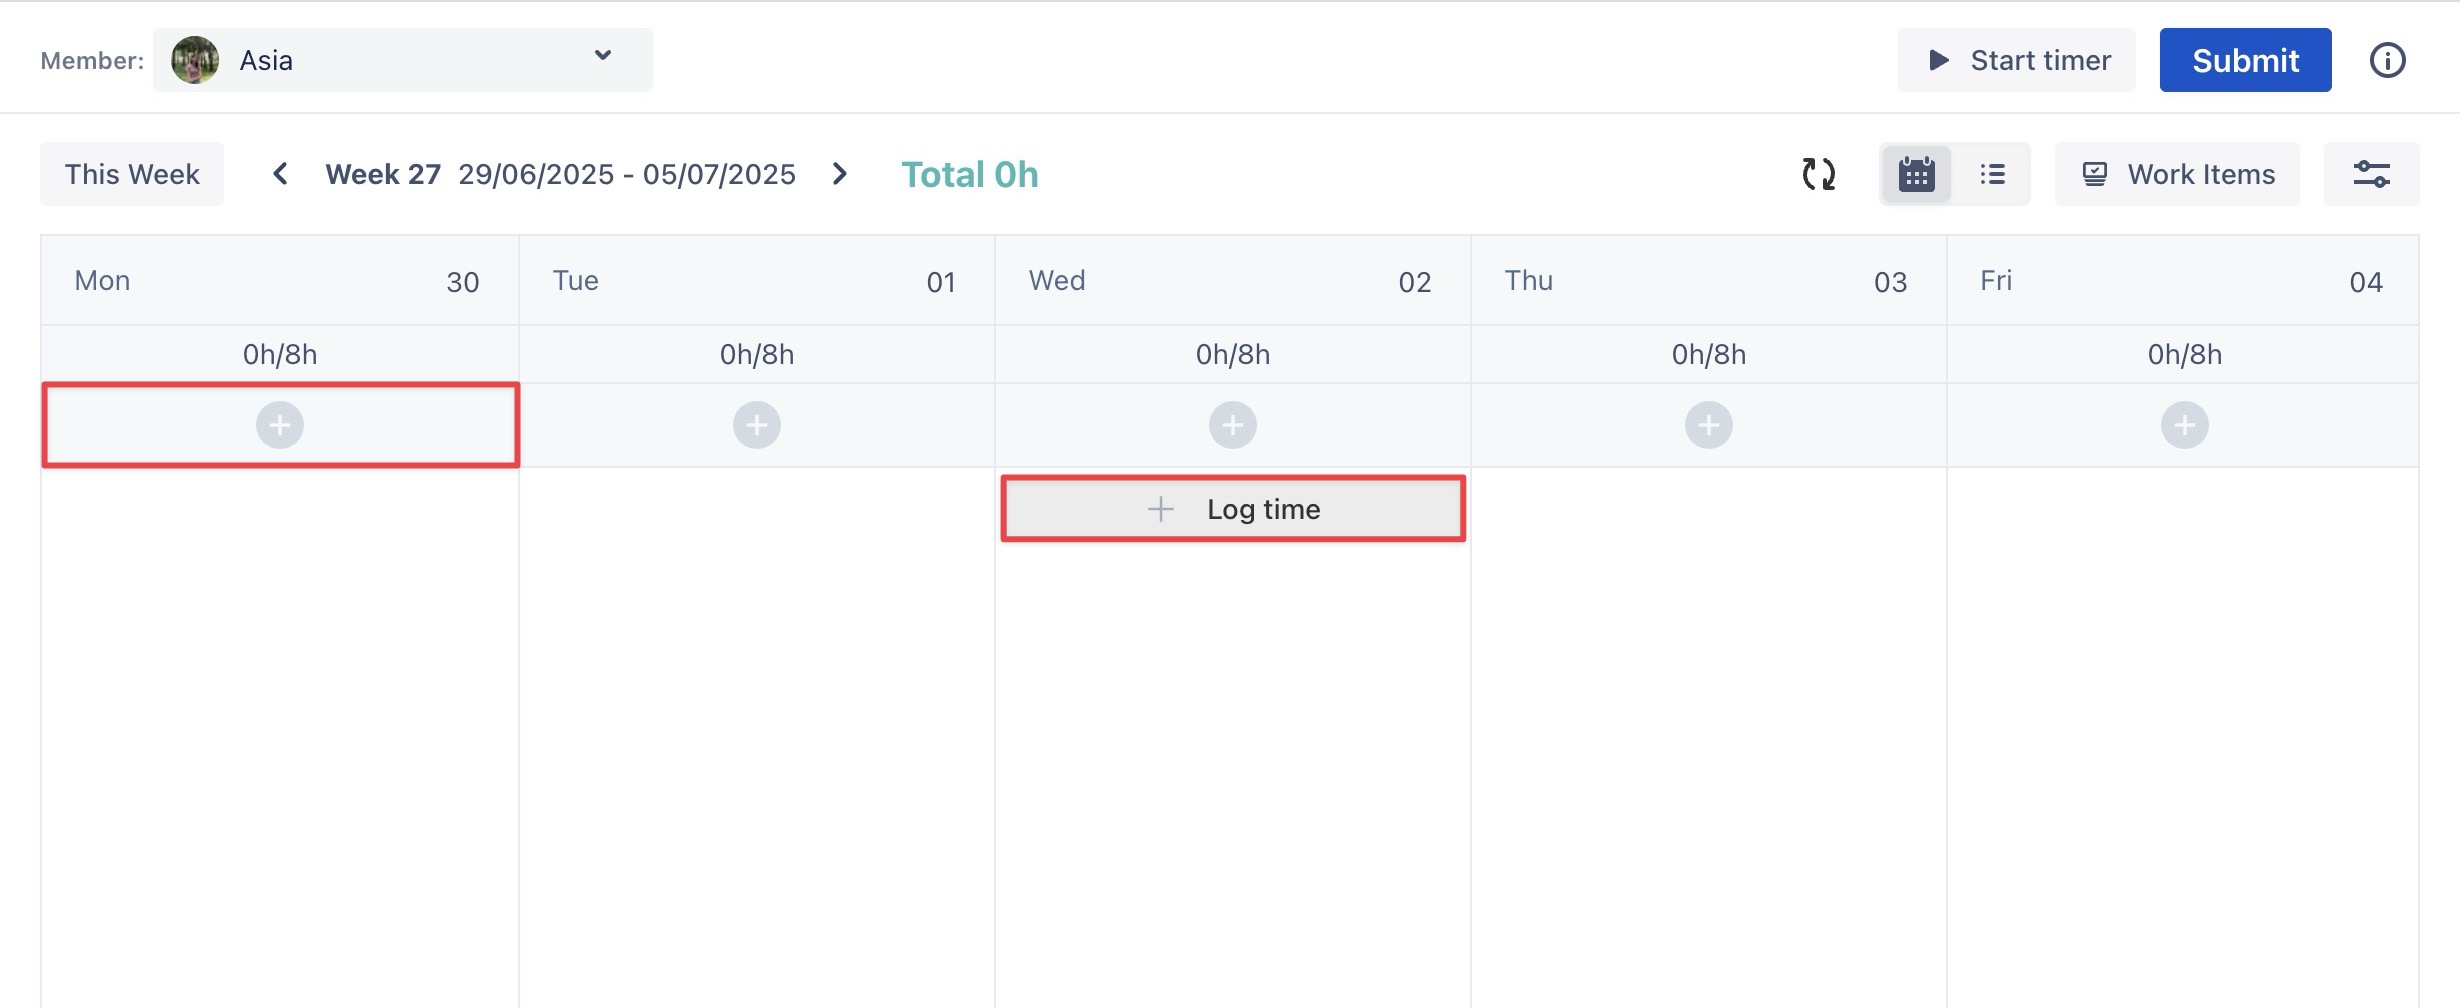Click the refresh sync icon

1818,174
